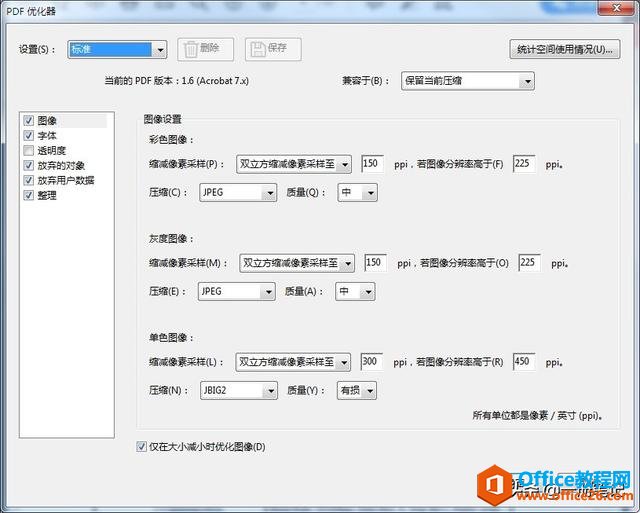The image size is (640, 513).
Task: Toggle the 图像 checkbox
Action: pyautogui.click(x=29, y=120)
